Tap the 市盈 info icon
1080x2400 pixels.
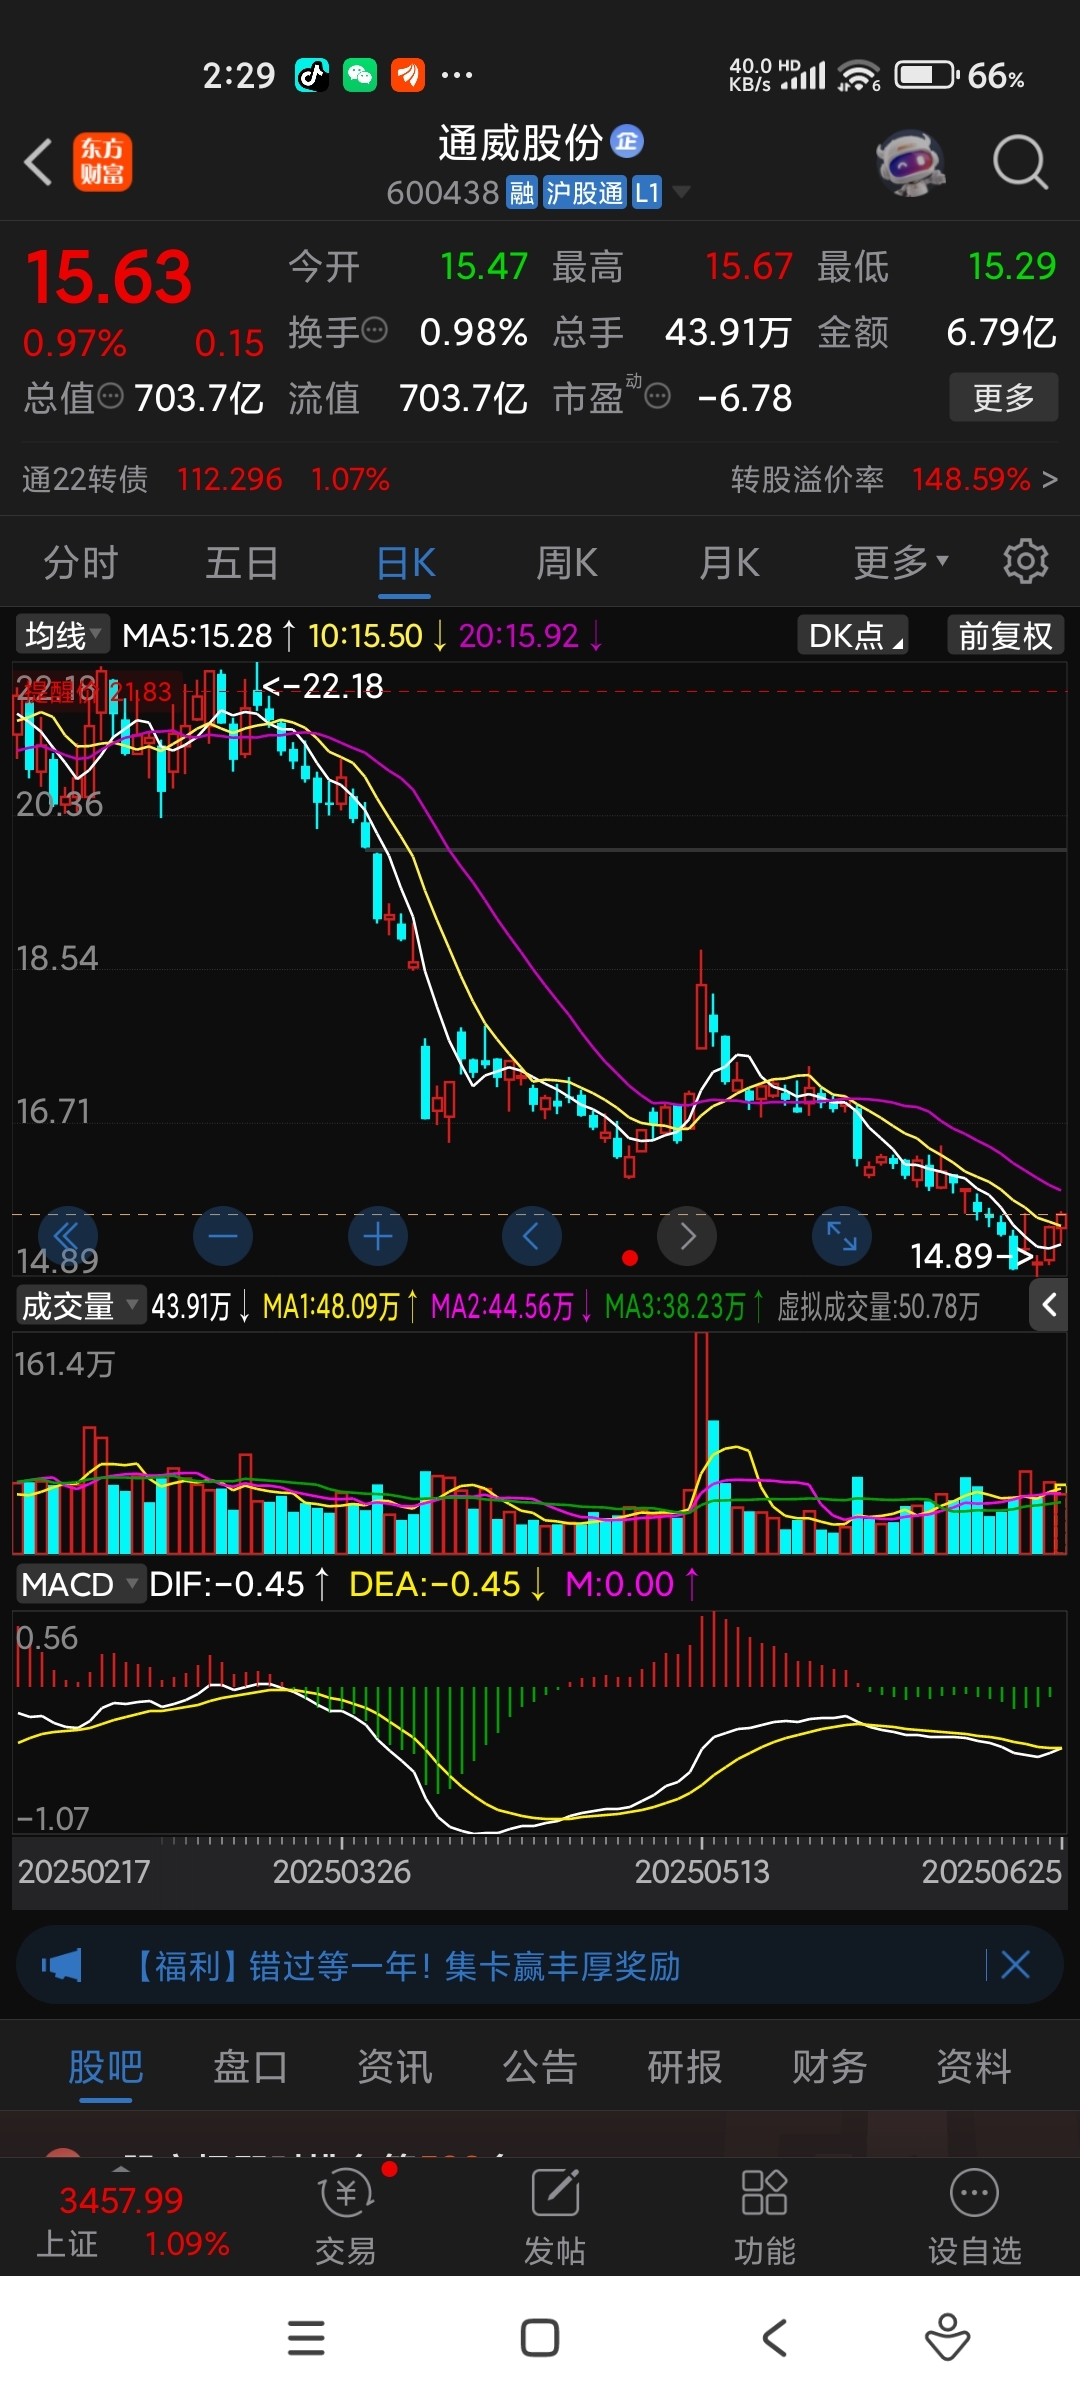pos(657,397)
